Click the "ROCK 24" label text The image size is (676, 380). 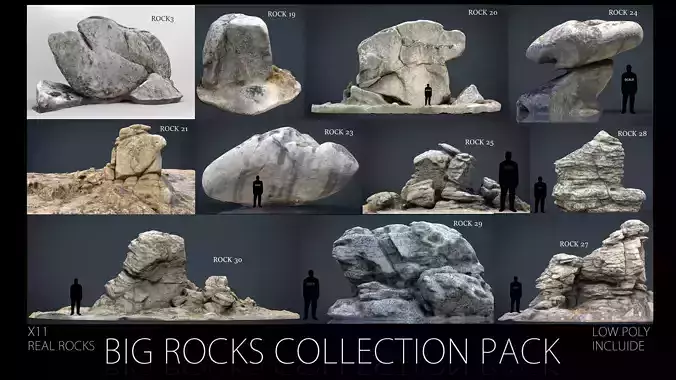[623, 13]
